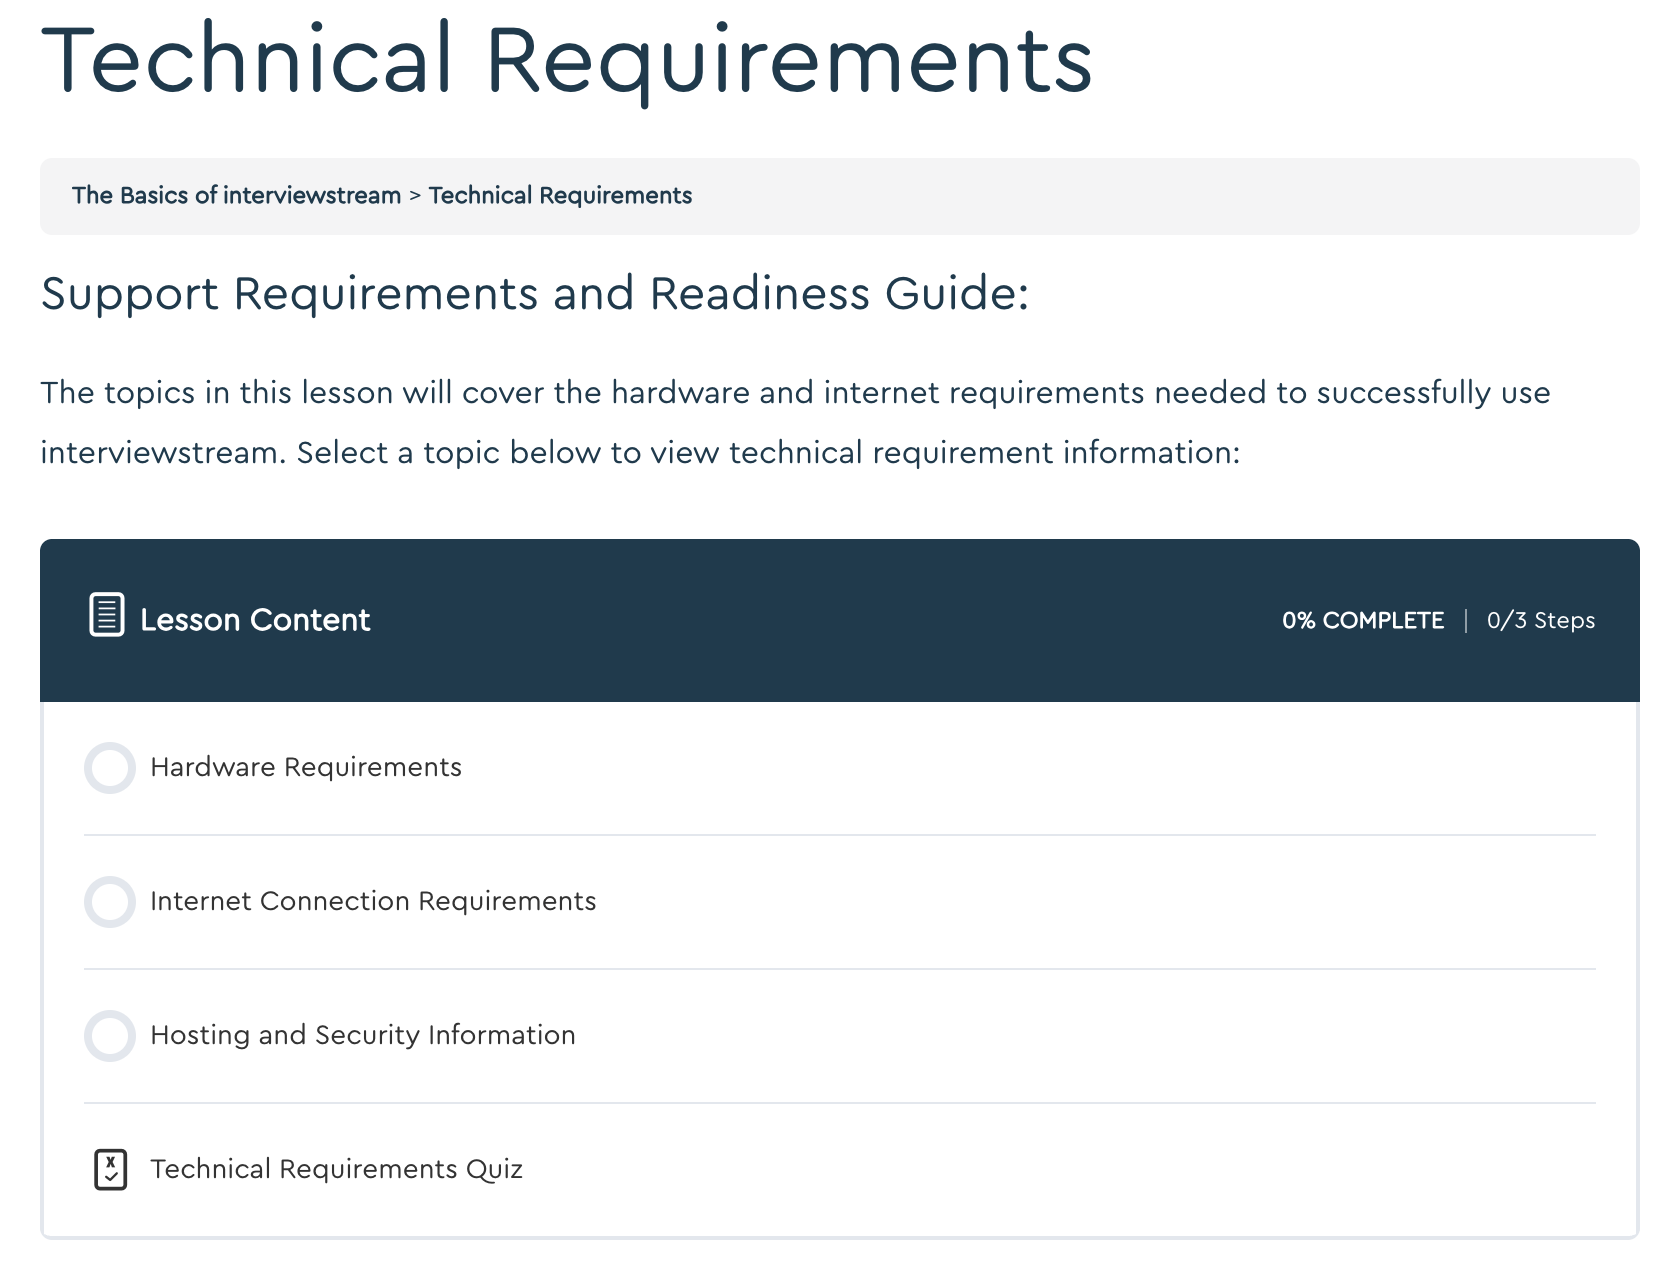
Task: Expand the Hosting and Security Information topic
Action: [362, 1036]
